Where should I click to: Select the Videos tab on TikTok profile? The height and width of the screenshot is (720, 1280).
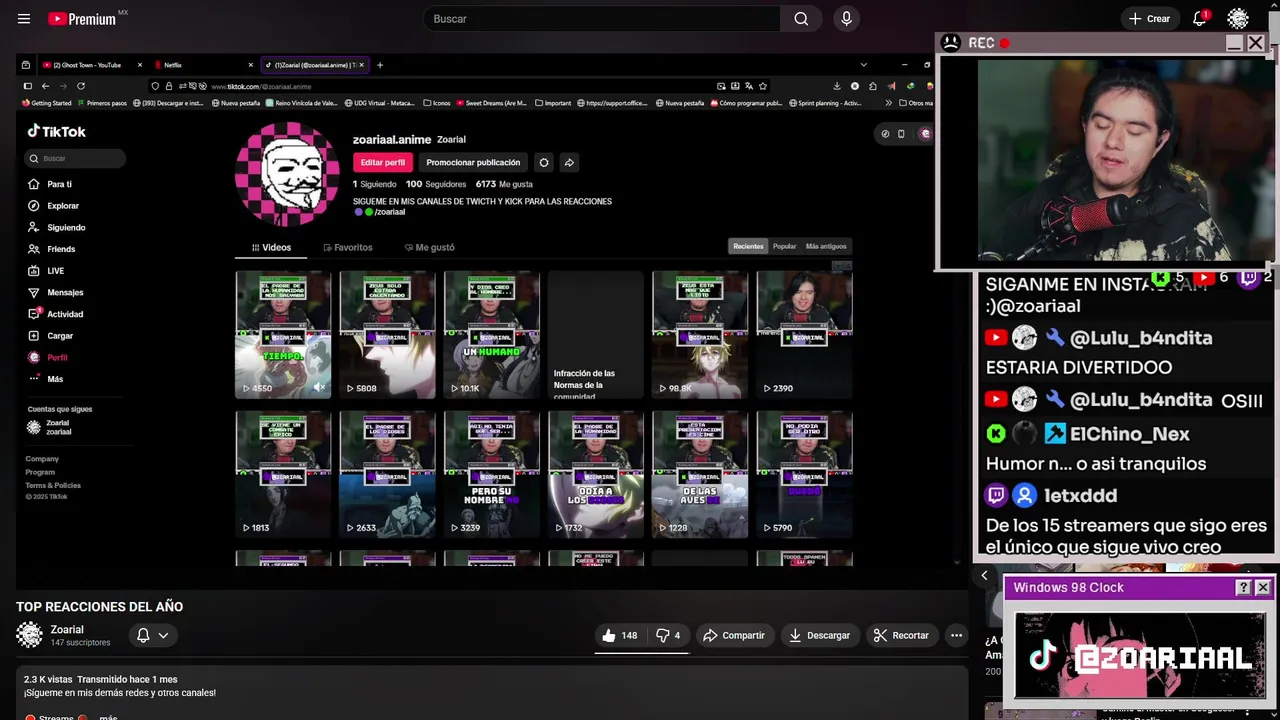(x=271, y=247)
